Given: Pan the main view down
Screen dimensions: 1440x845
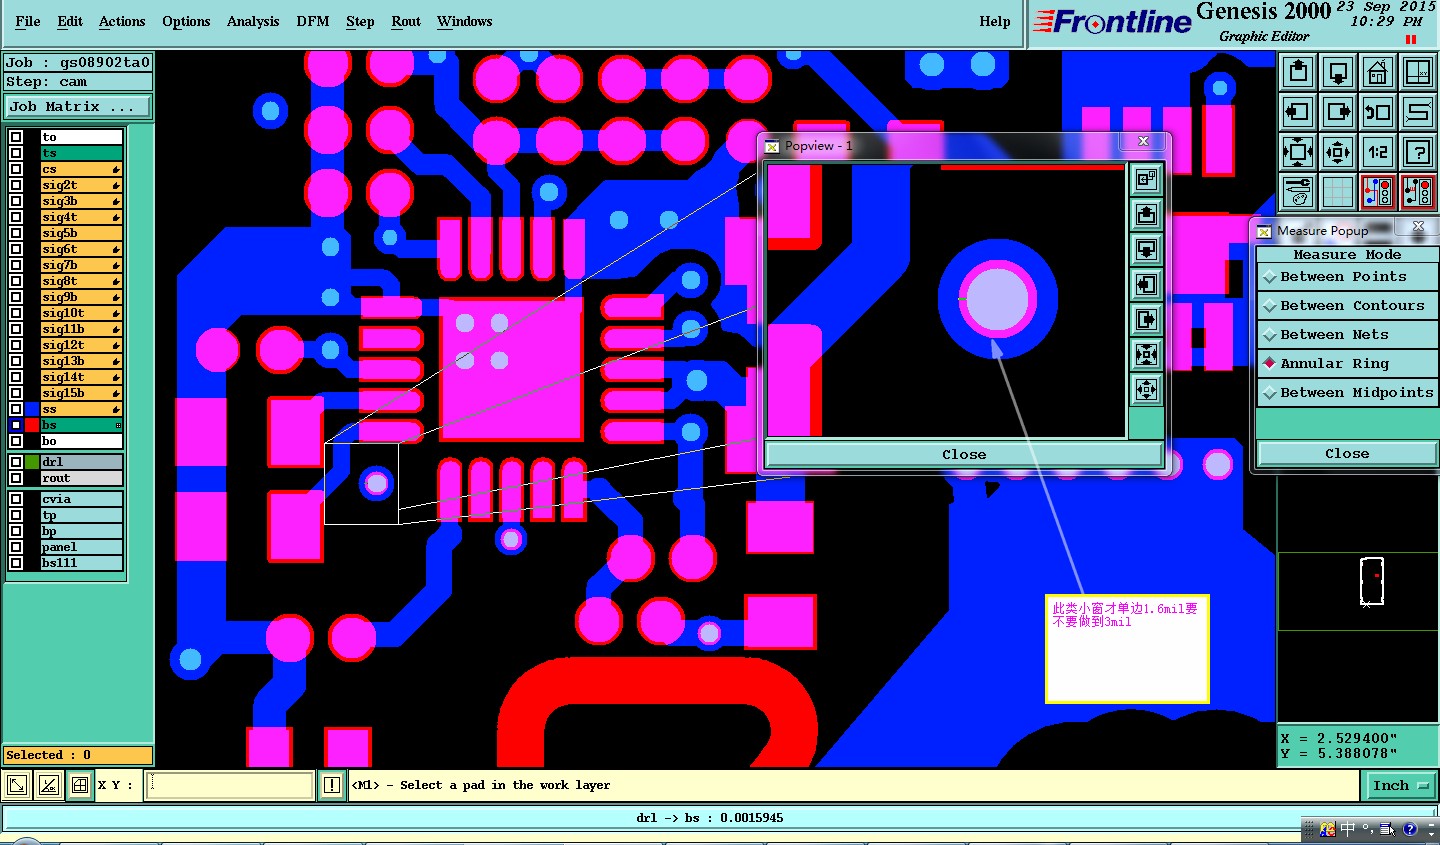Looking at the screenshot, I should coord(1338,72).
